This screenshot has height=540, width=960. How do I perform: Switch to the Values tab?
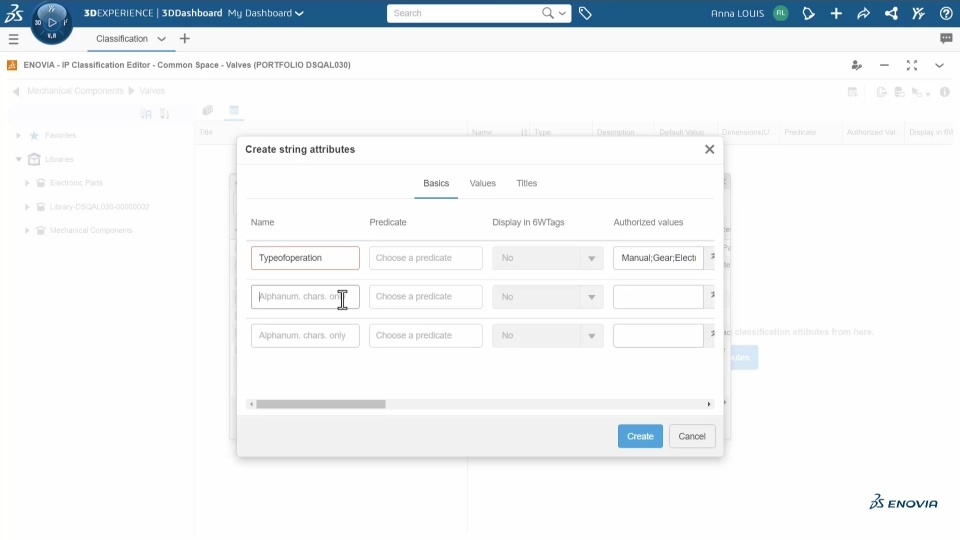(482, 183)
